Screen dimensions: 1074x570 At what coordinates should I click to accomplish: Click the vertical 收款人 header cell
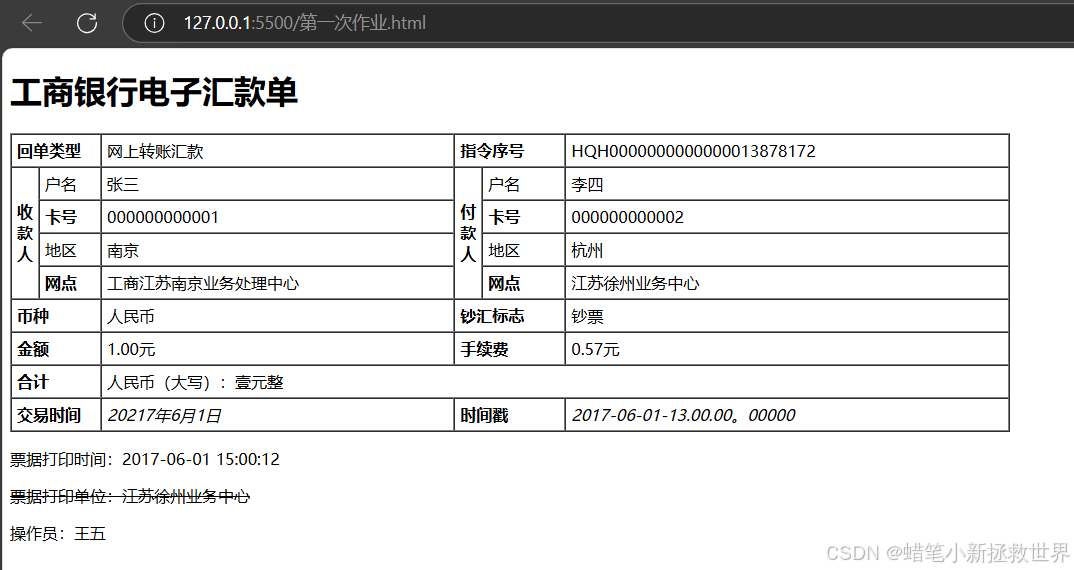click(x=25, y=234)
